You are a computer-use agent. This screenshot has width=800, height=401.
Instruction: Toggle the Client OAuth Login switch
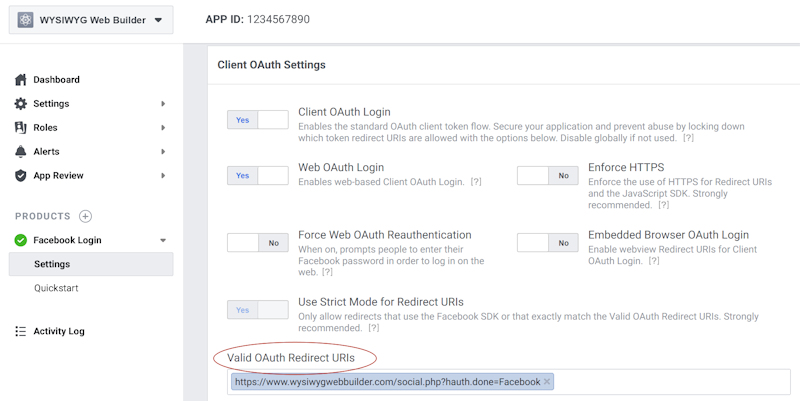[x=258, y=120]
